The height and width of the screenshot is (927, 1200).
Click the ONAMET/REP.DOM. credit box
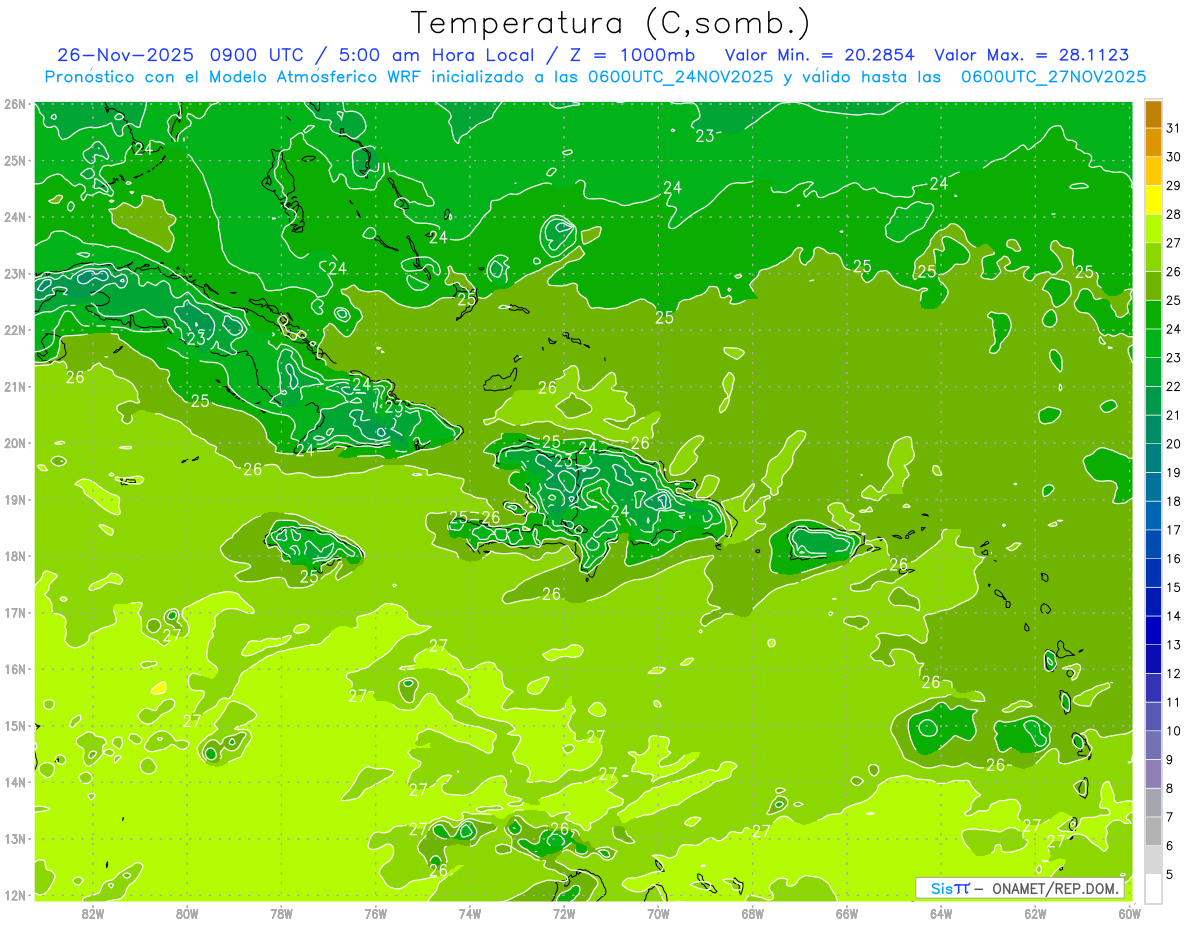point(1019,888)
